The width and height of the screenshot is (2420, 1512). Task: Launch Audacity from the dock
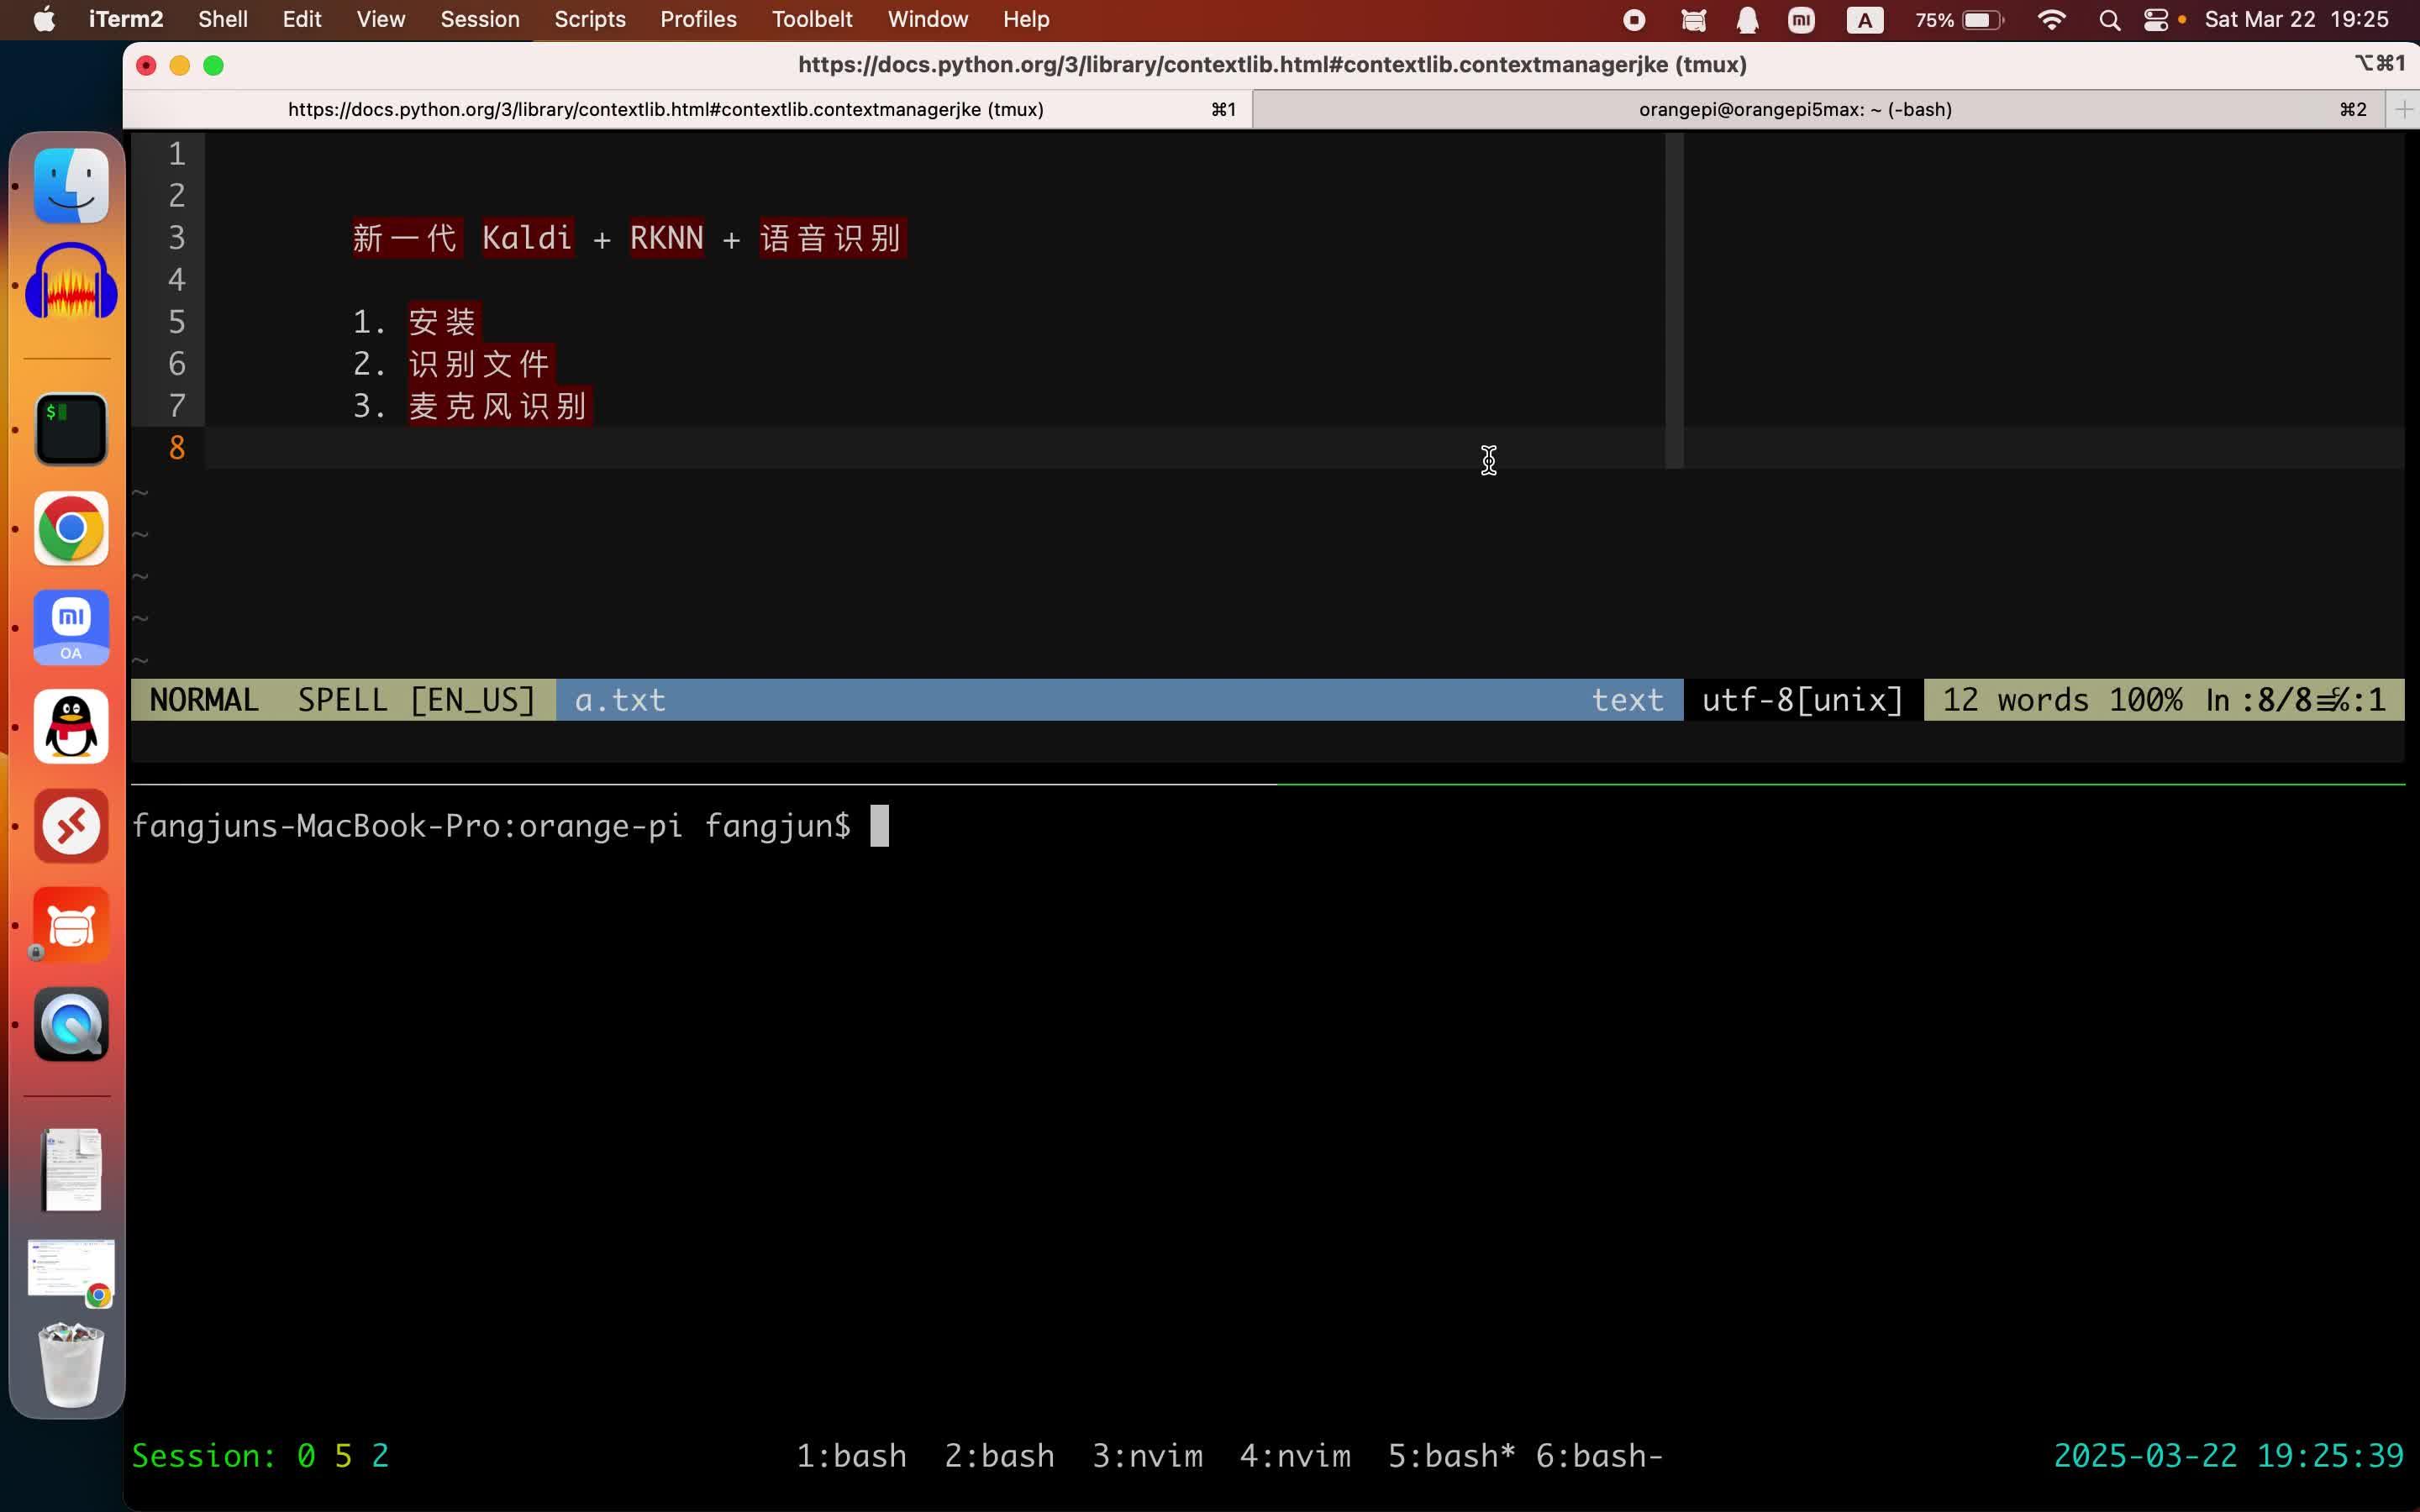click(x=71, y=284)
